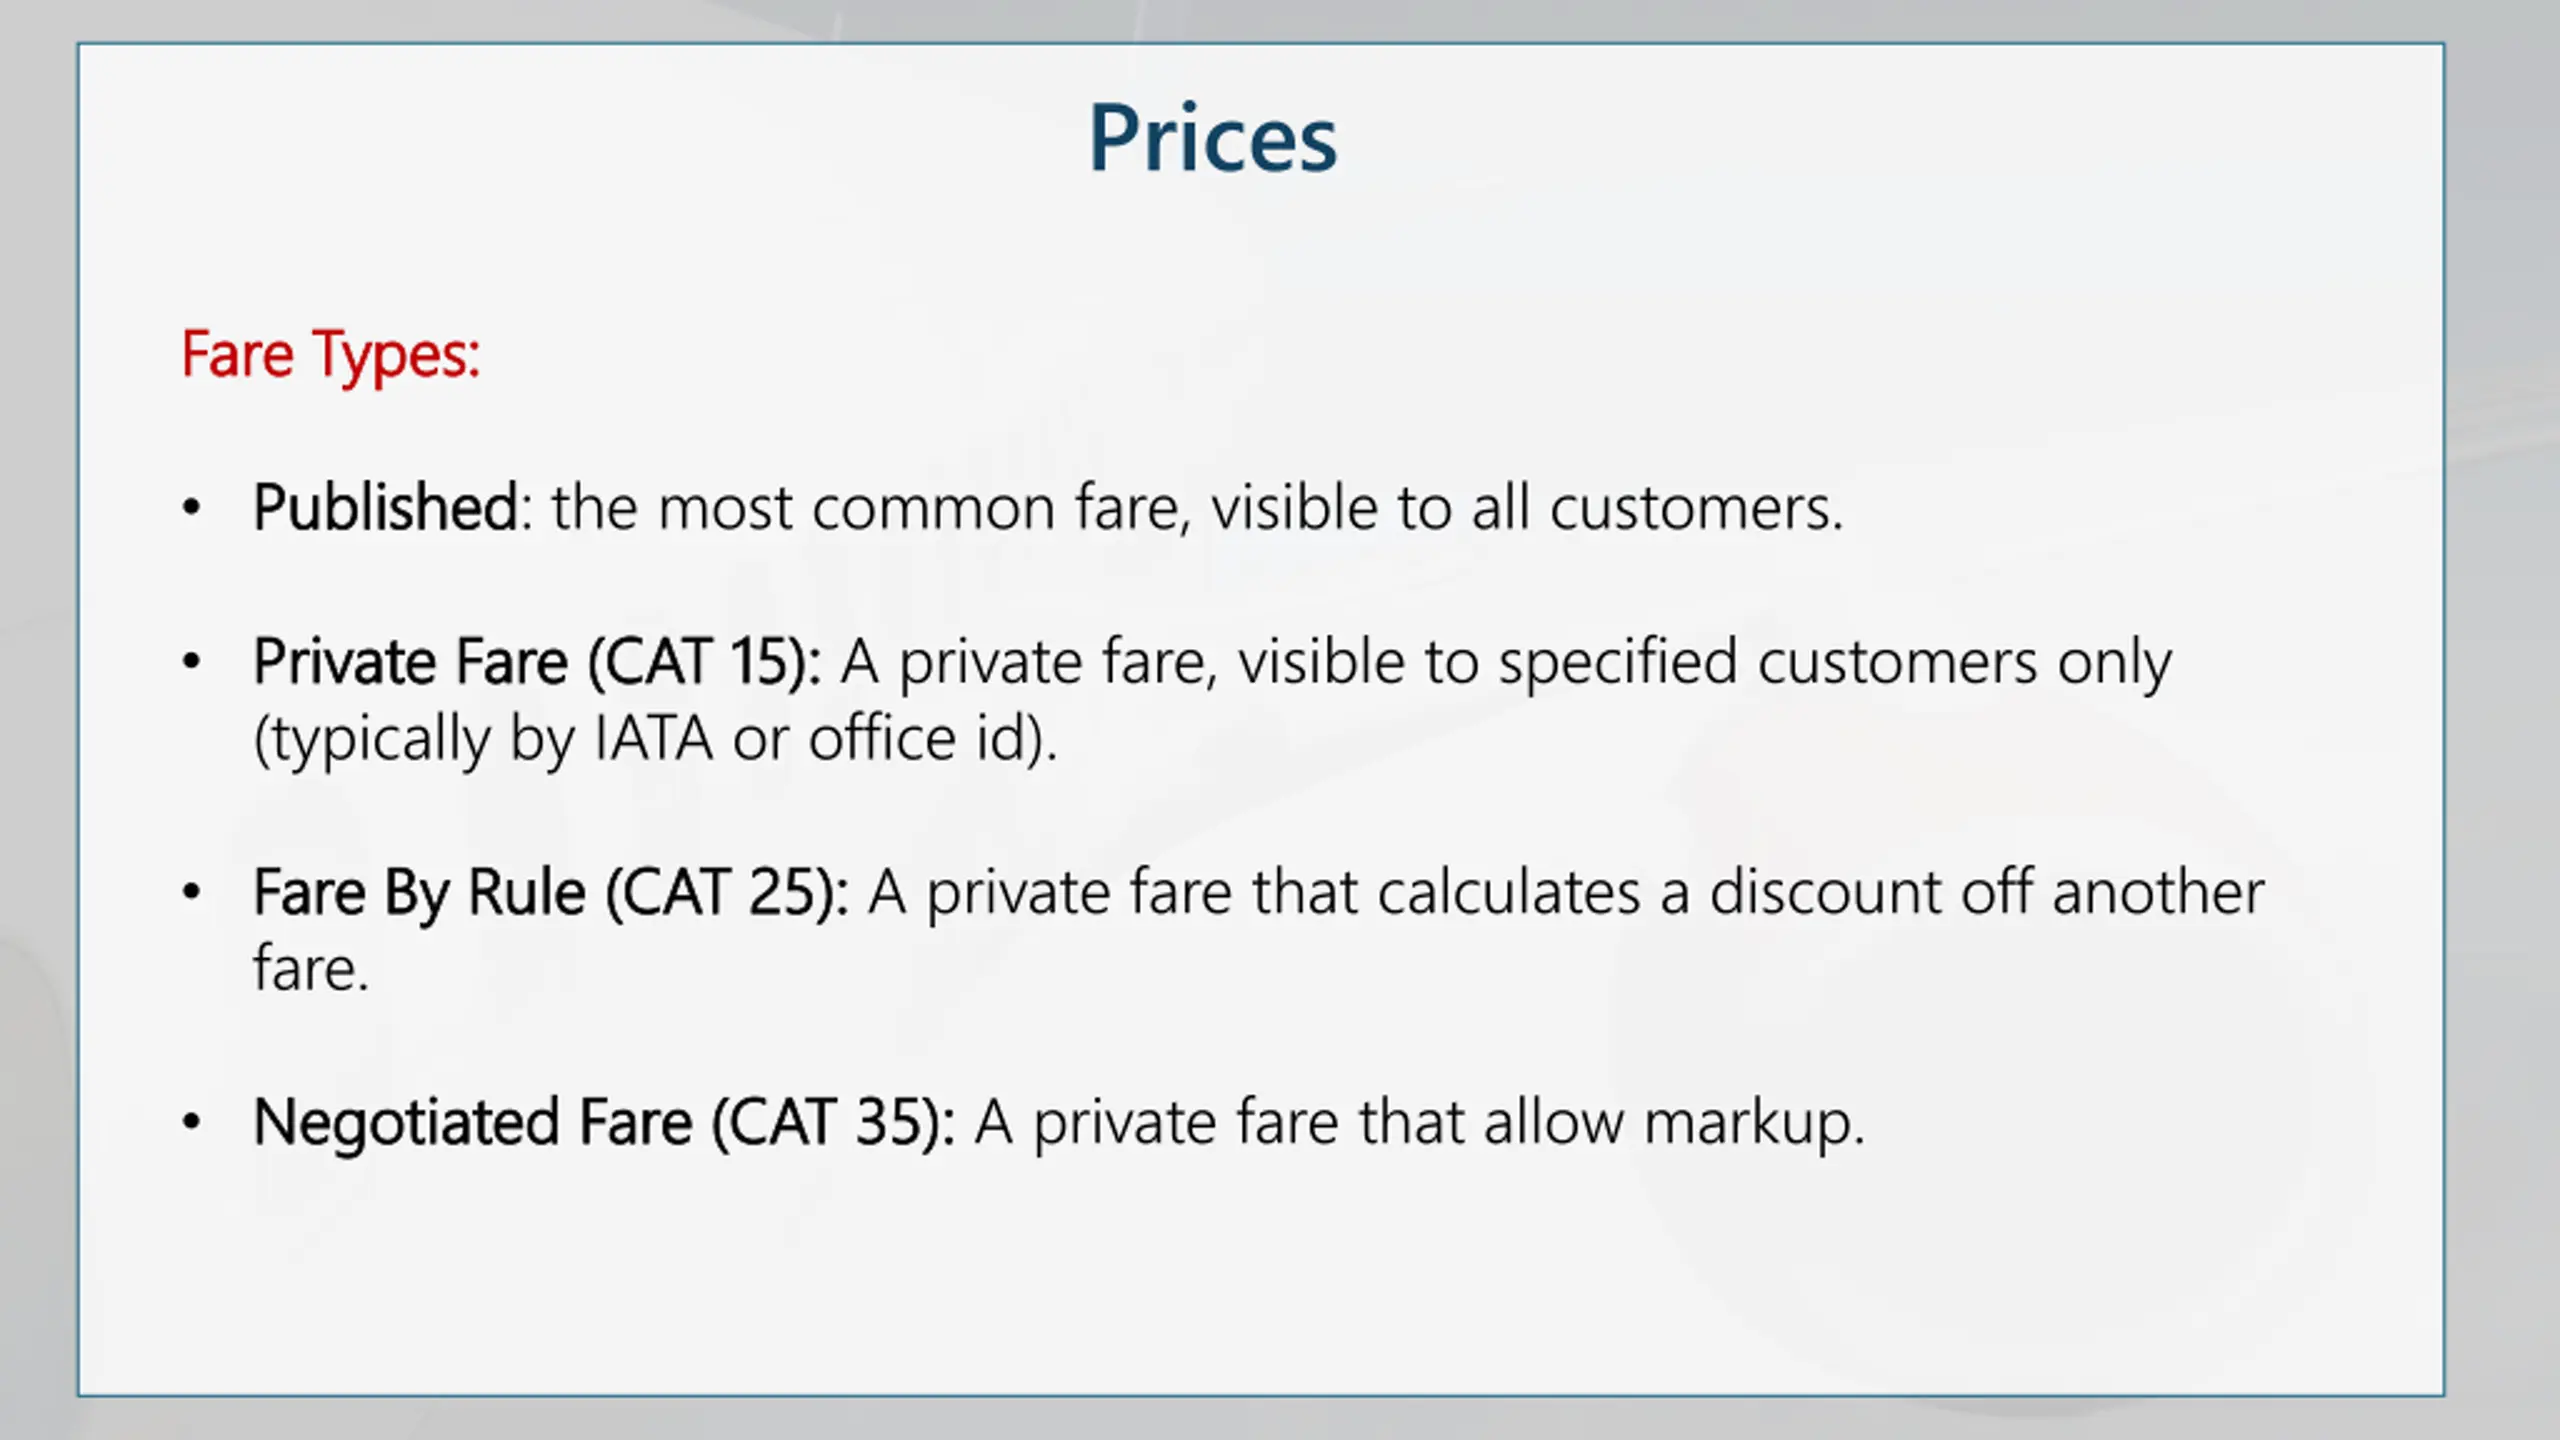The image size is (2560, 1440).
Task: Click the wrapped word "fare." on its own line
Action: click(311, 968)
